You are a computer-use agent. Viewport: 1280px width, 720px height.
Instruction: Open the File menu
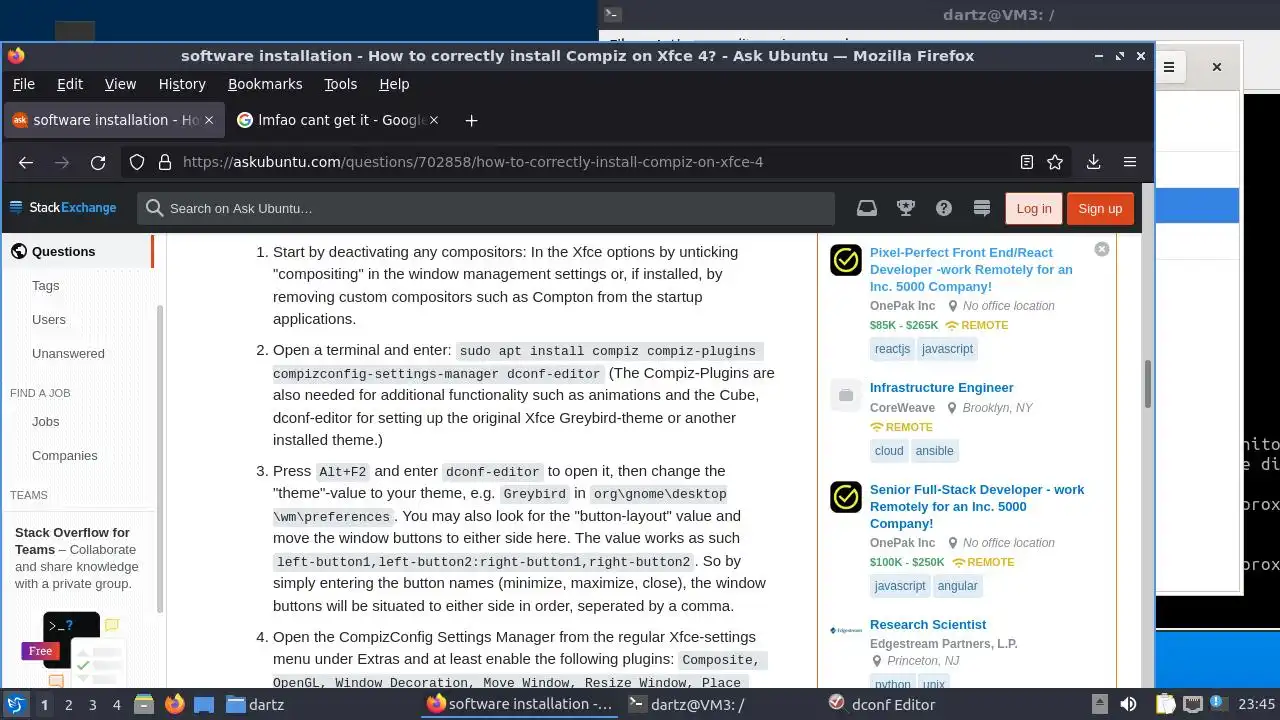tap(23, 84)
